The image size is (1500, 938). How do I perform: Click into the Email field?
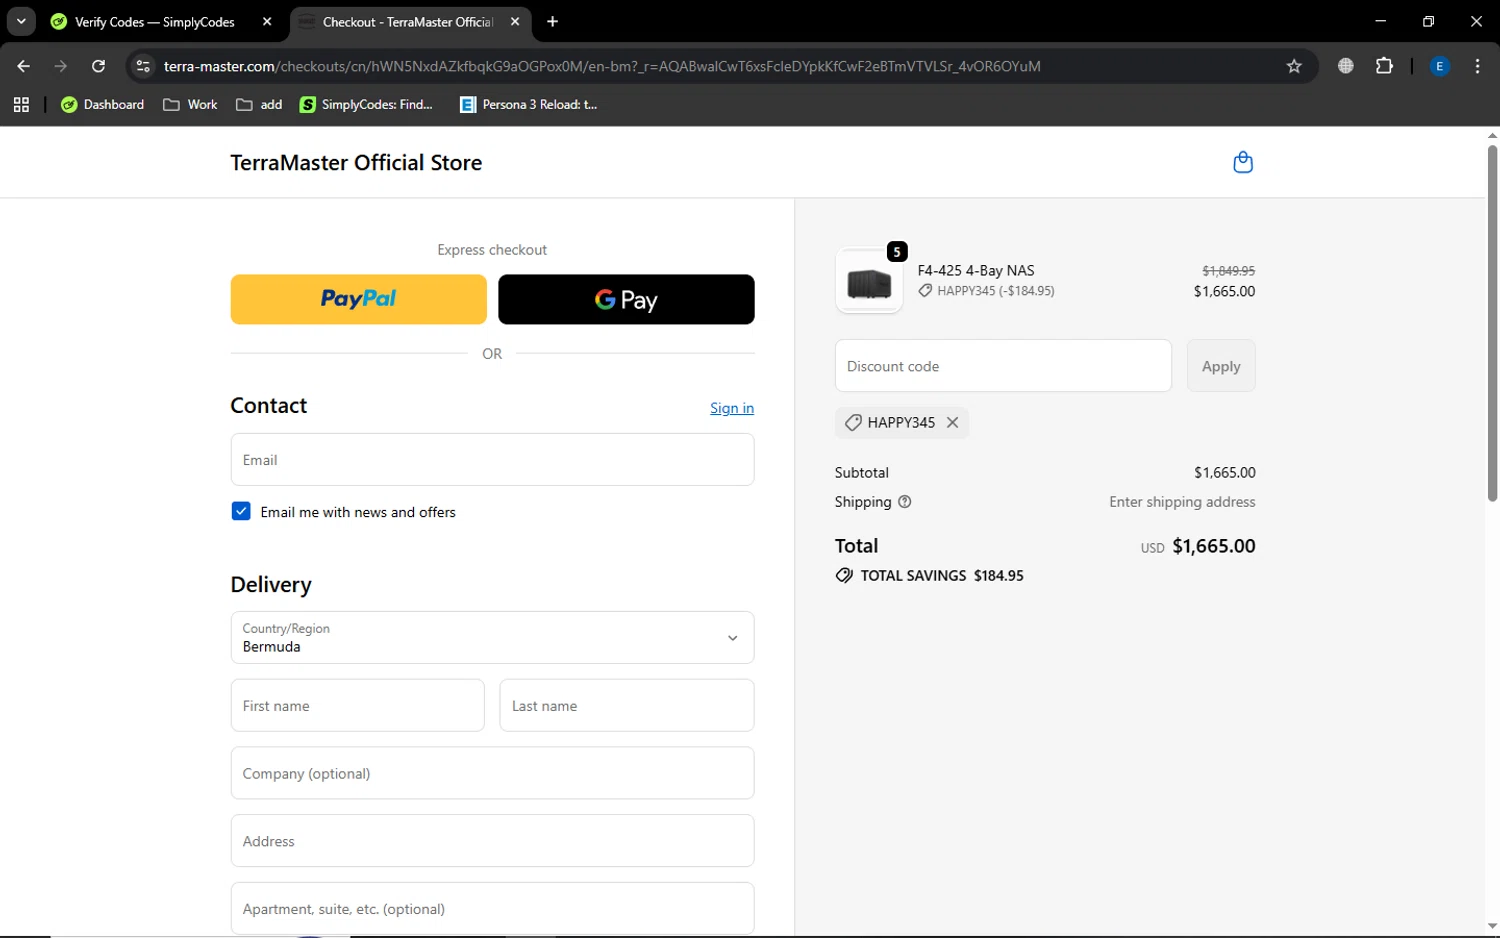pos(492,460)
